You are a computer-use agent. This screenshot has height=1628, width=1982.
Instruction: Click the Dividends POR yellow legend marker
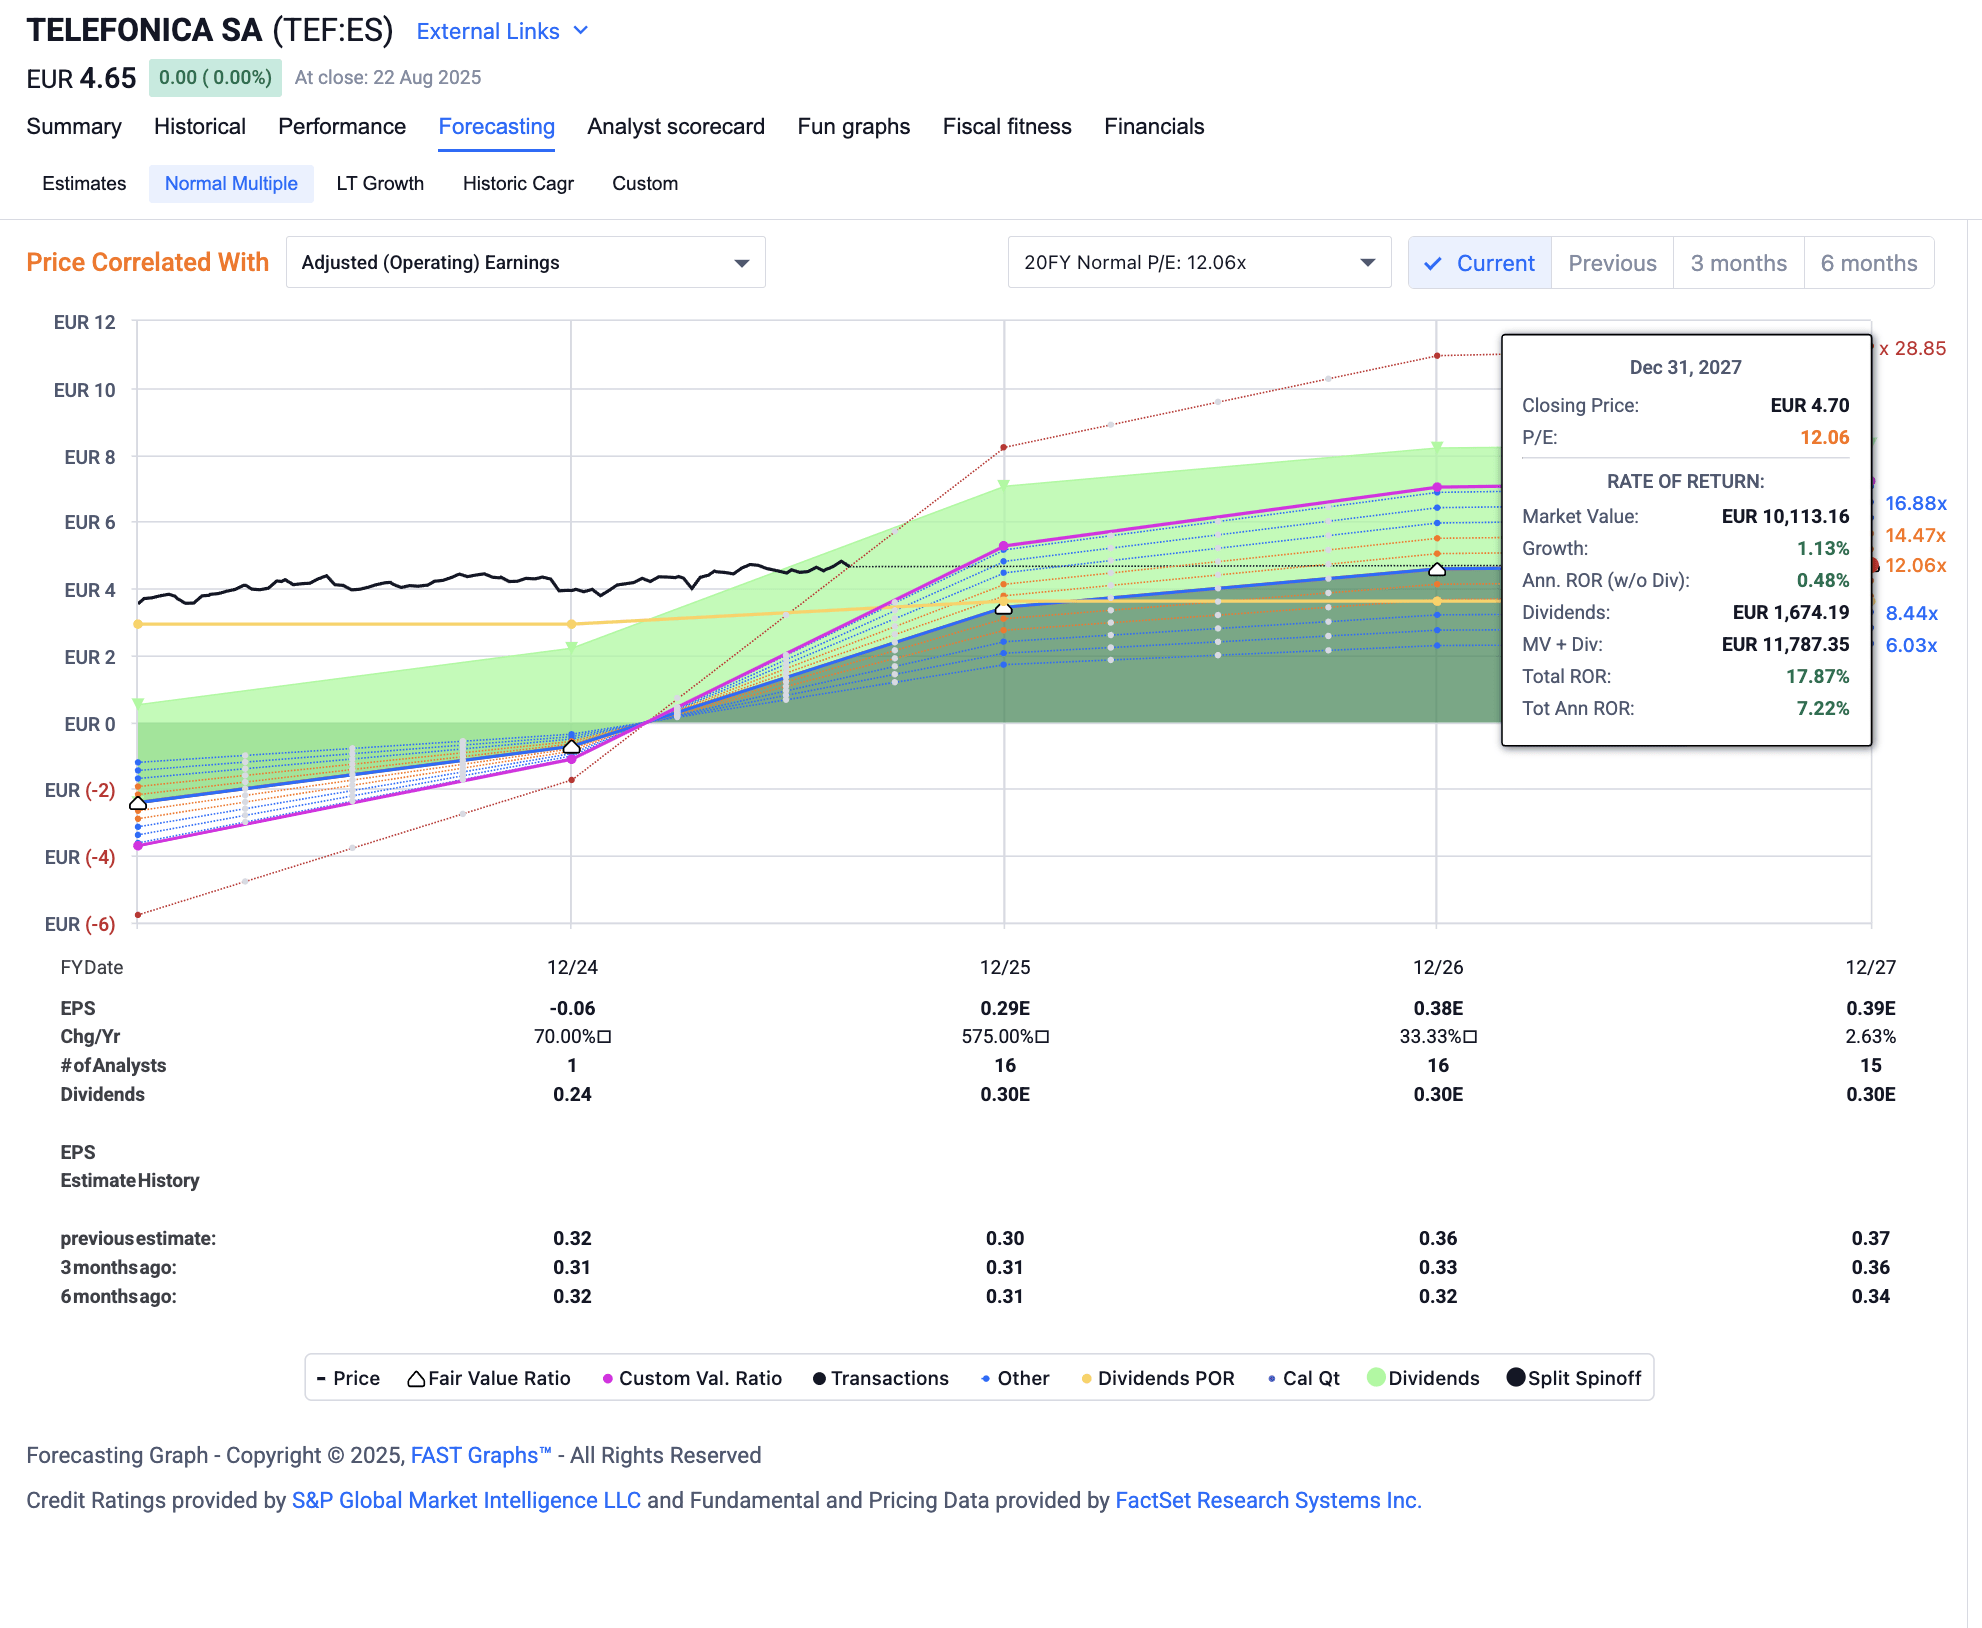(1084, 1377)
